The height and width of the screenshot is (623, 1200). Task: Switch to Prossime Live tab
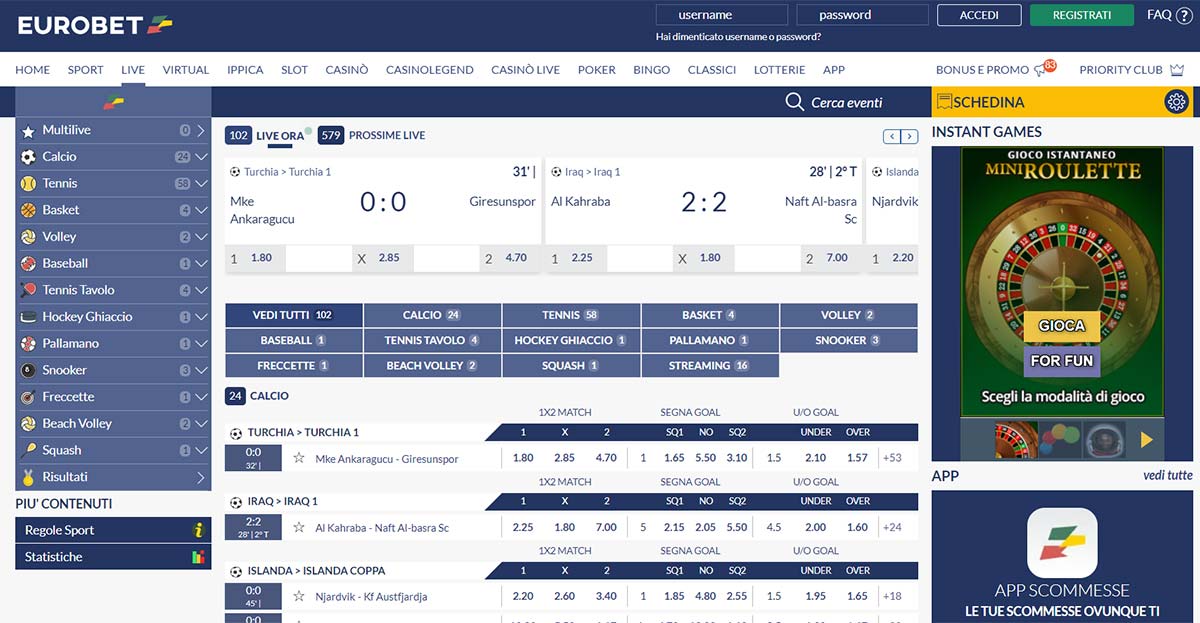click(x=386, y=135)
